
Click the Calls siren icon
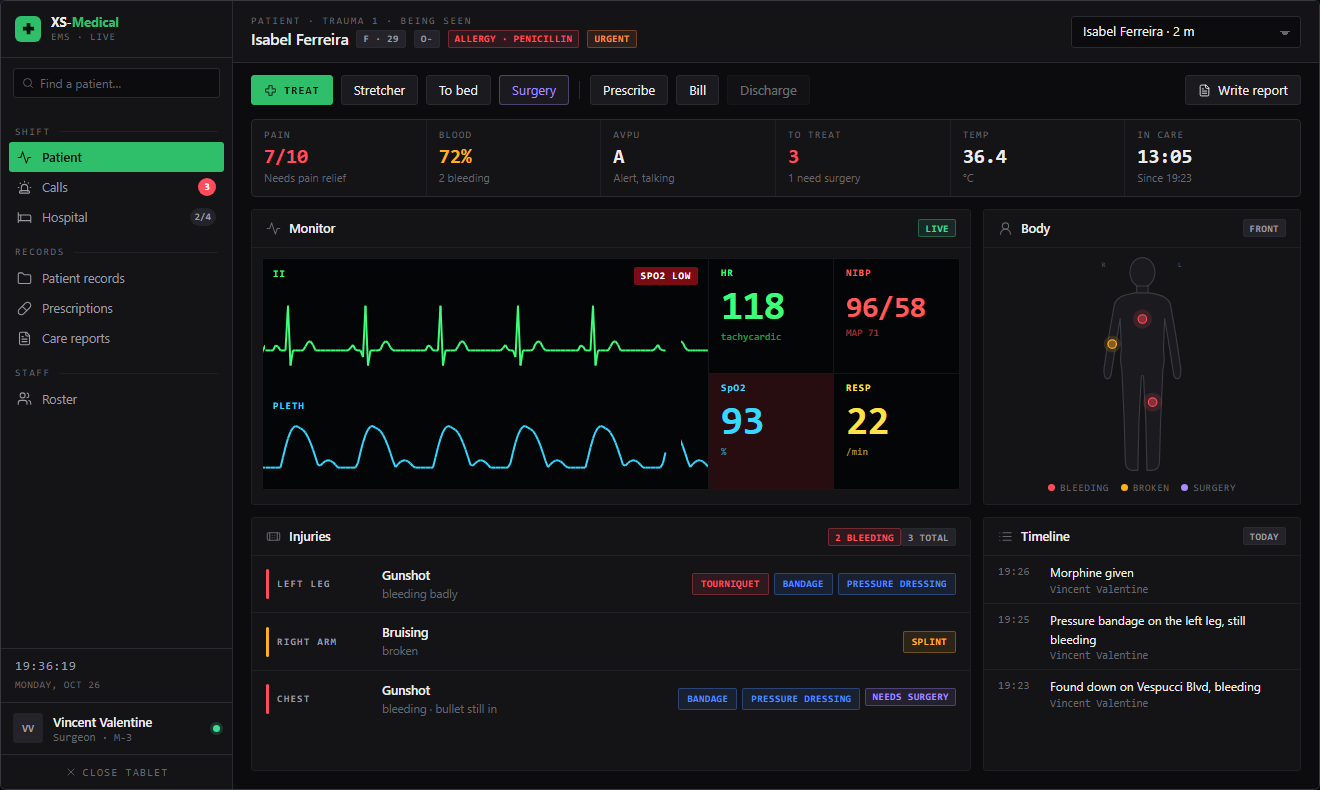click(25, 187)
